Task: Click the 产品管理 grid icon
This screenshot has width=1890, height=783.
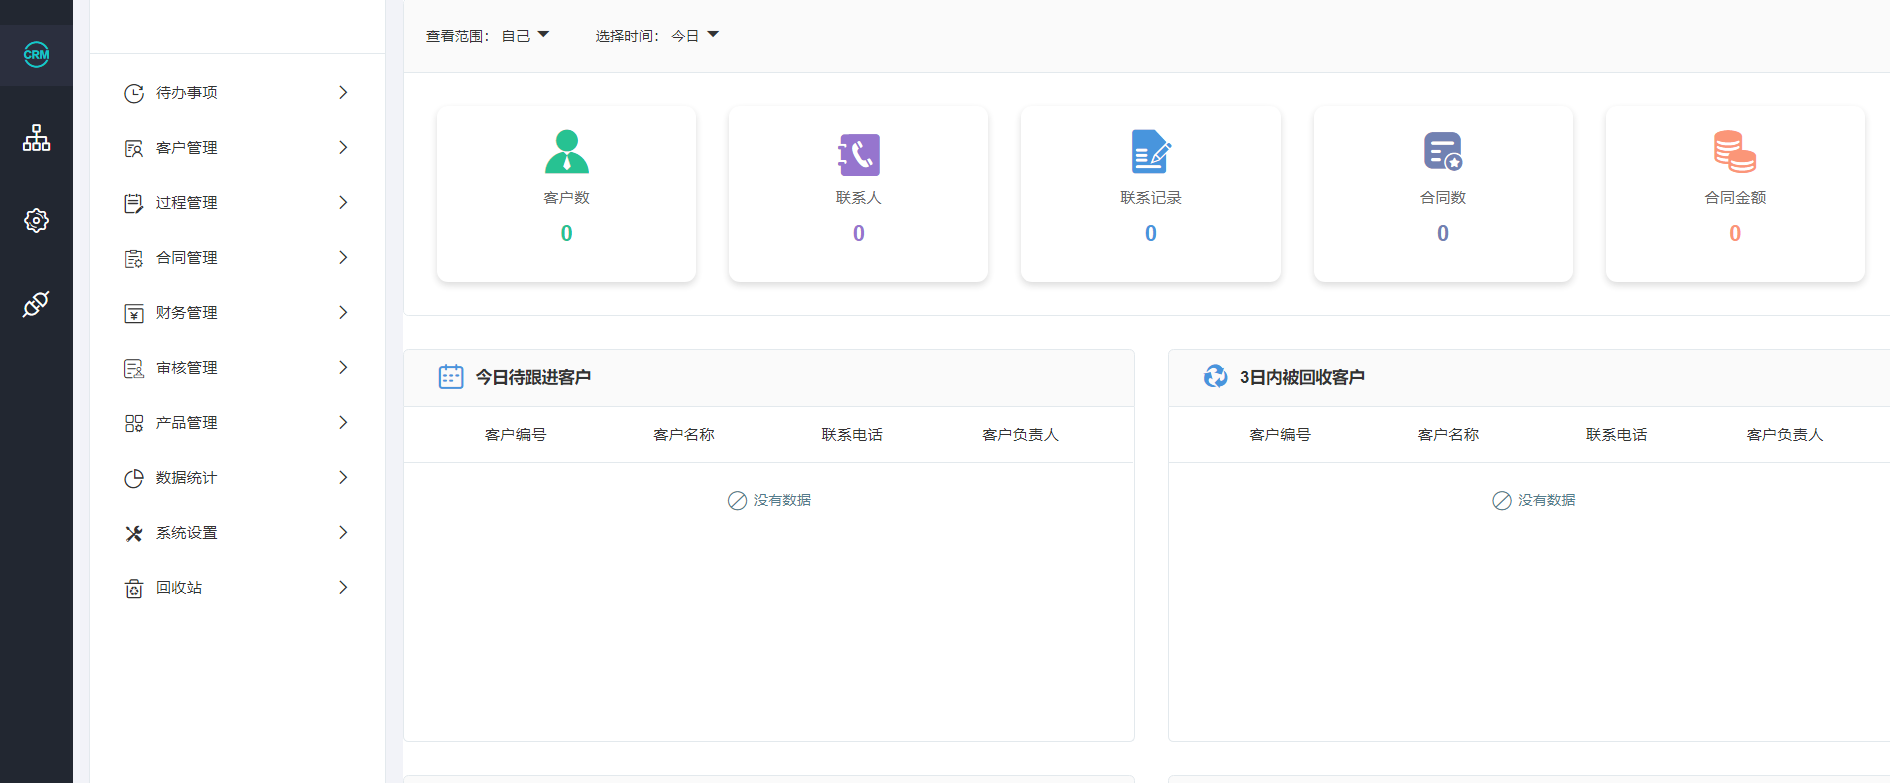Action: coord(134,423)
